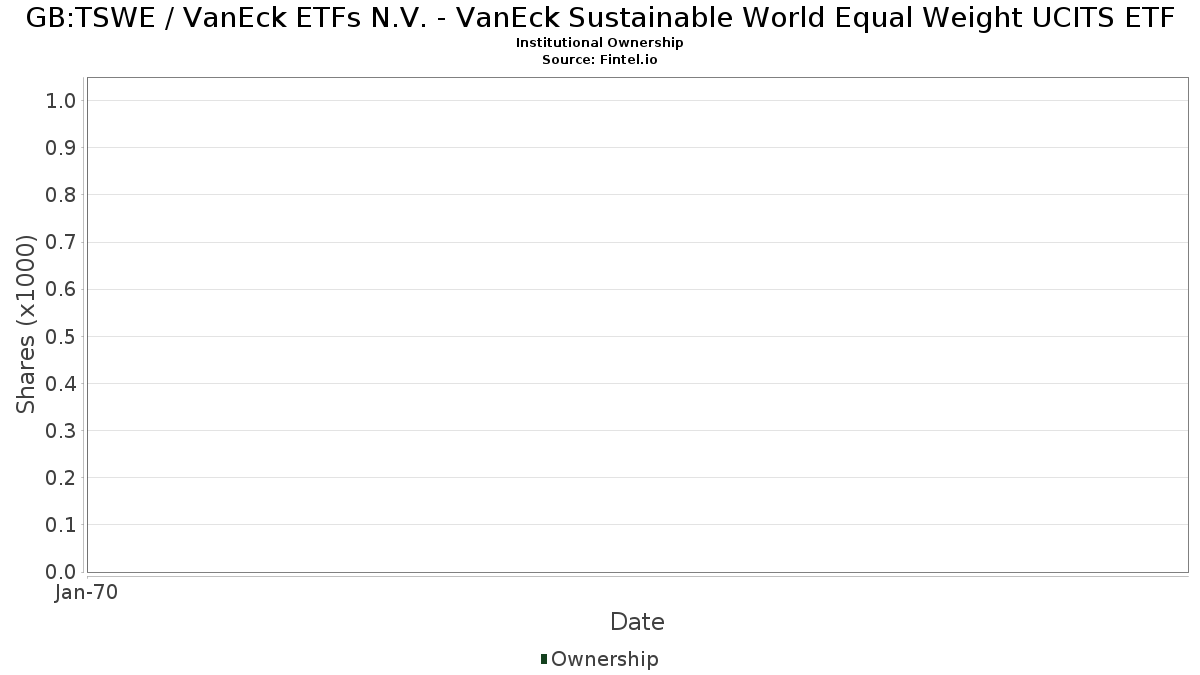The width and height of the screenshot is (1200, 675).
Task: Click the 0.0 y-axis tick label
Action: [x=61, y=572]
